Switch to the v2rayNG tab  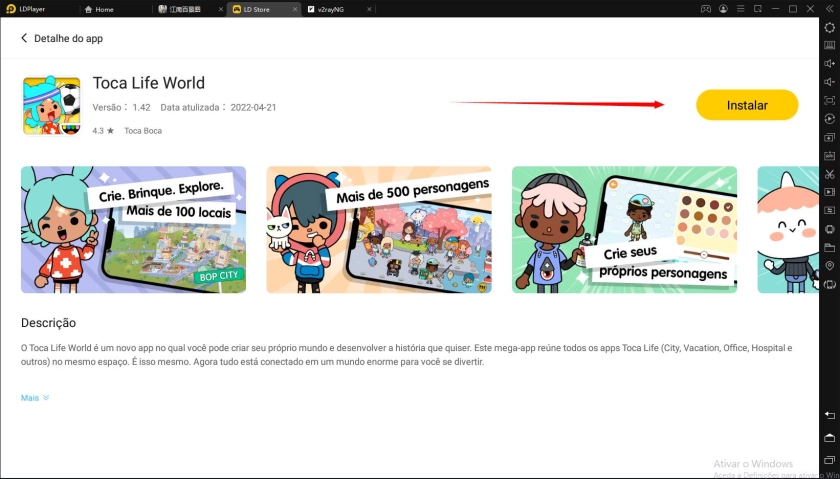point(326,9)
